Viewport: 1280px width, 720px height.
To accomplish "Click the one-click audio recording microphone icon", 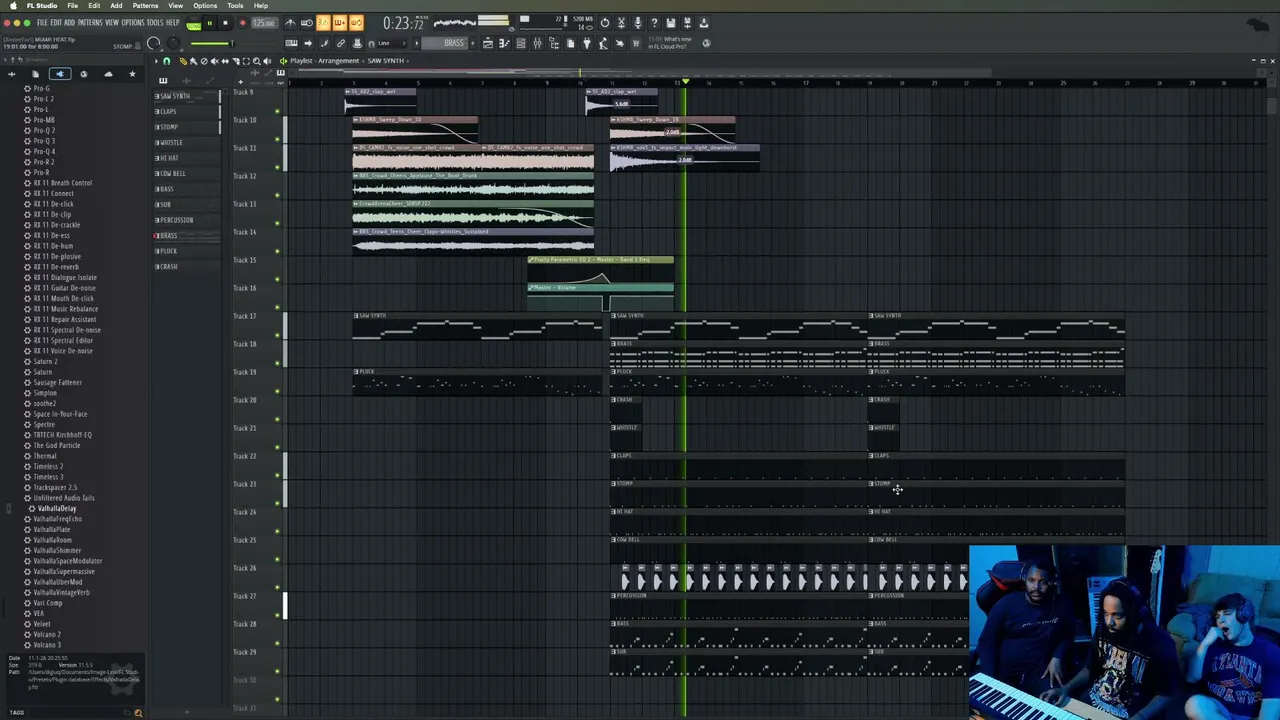I will [638, 23].
